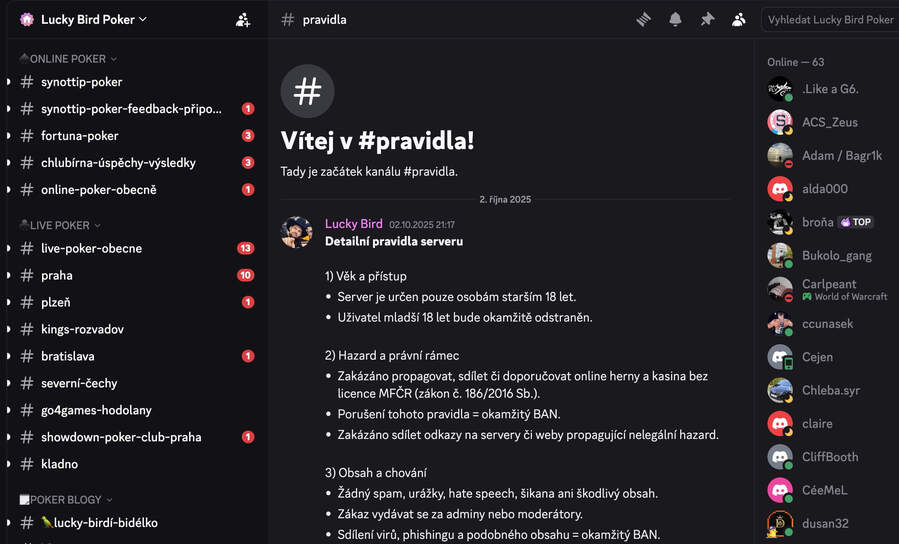899x544 pixels.
Task: Open the fortuna-poker channel
Action: 80,136
